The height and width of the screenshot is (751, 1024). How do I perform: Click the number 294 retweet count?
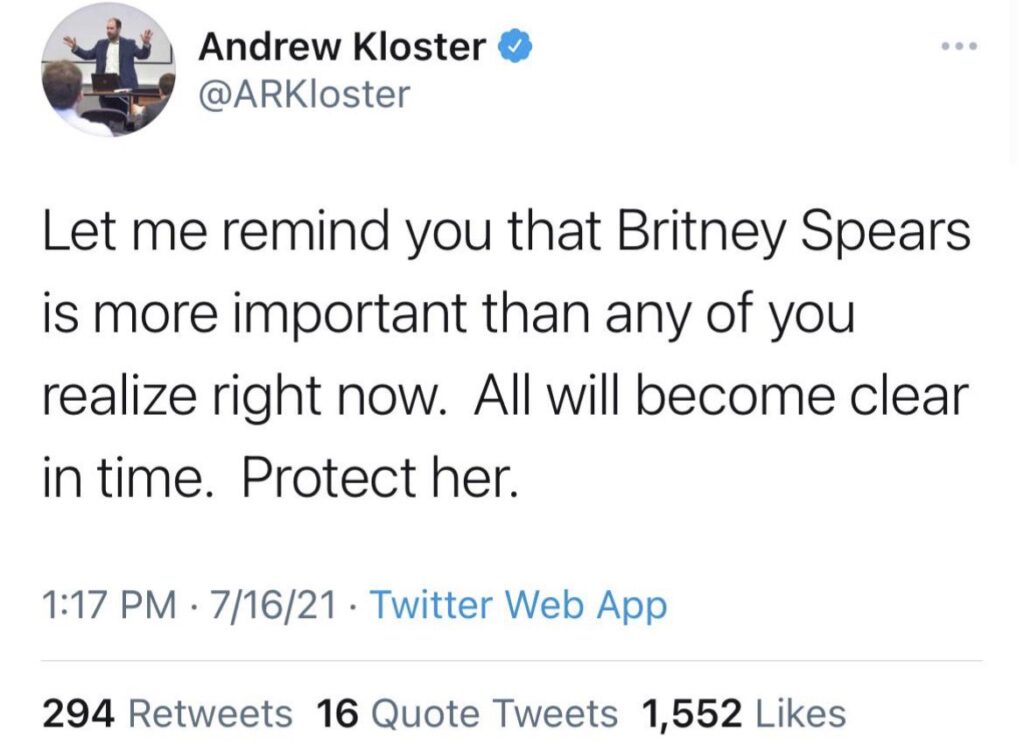pyautogui.click(x=81, y=714)
